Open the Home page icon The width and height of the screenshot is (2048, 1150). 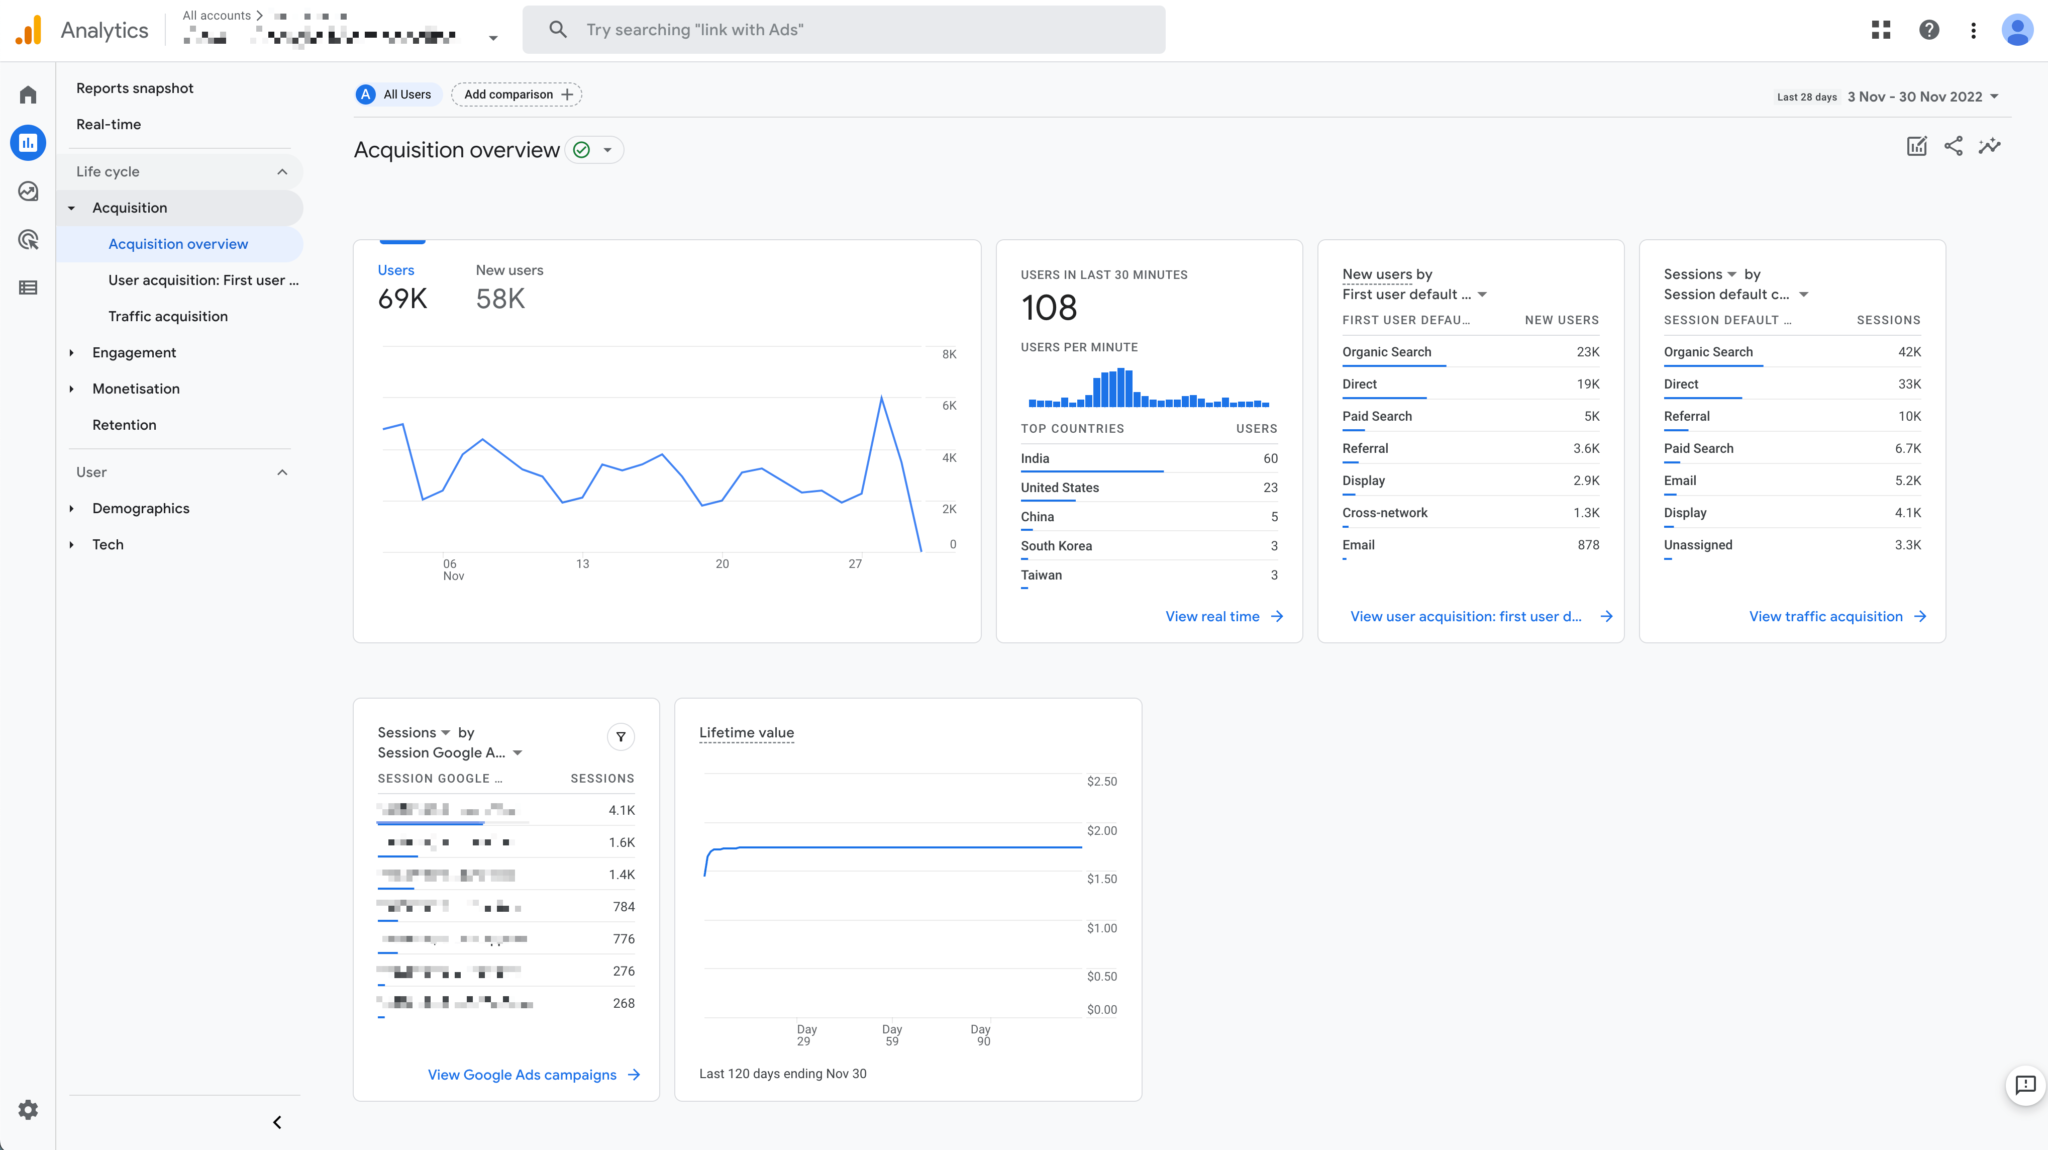coord(27,94)
